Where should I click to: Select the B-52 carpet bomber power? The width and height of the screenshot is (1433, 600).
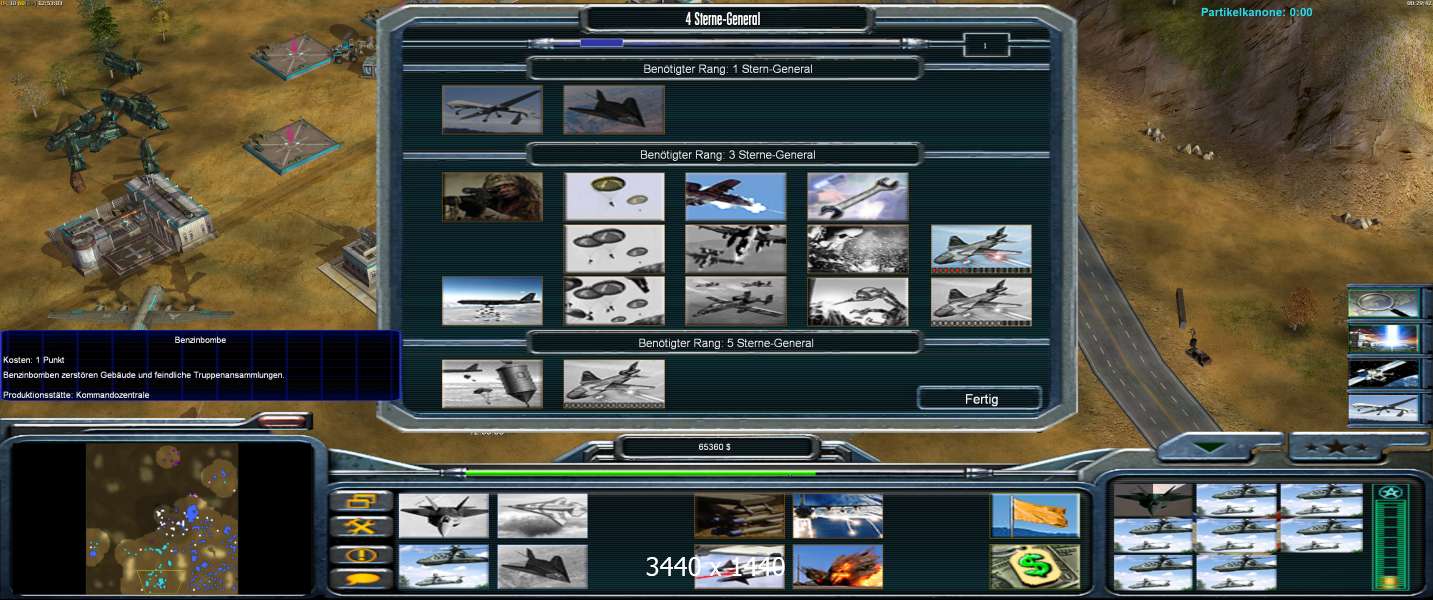click(492, 301)
